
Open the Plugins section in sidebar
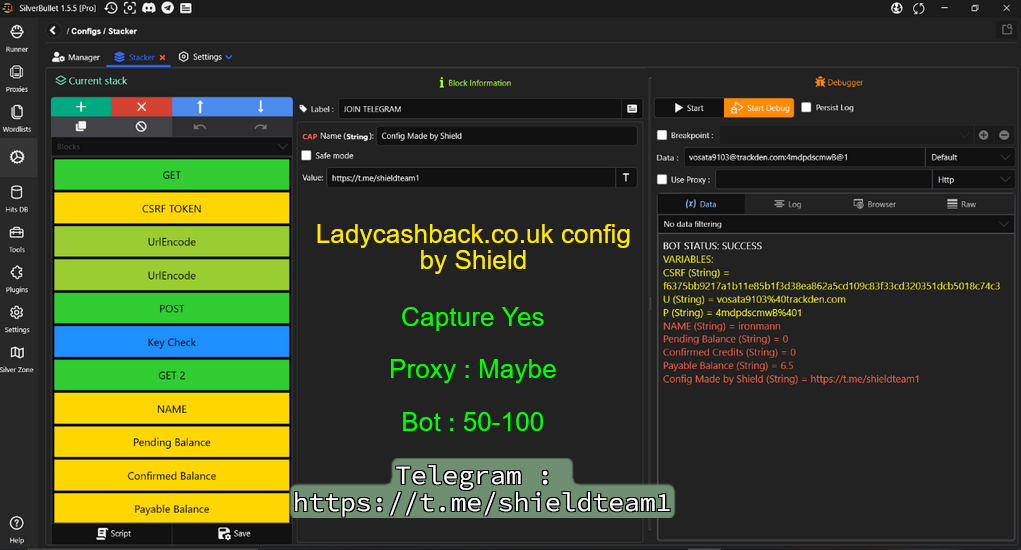tap(17, 279)
